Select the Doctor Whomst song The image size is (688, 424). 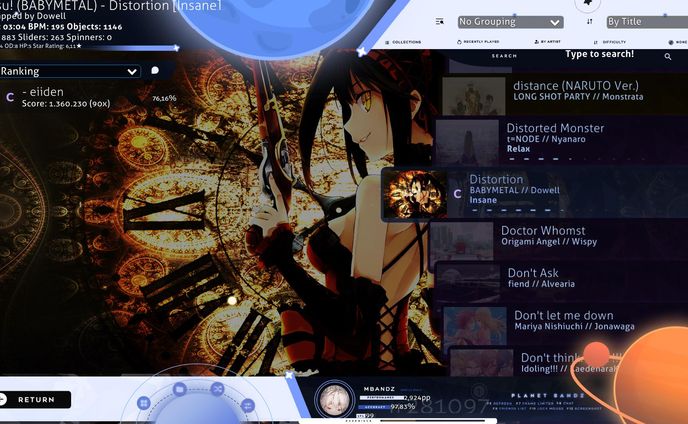click(558, 240)
